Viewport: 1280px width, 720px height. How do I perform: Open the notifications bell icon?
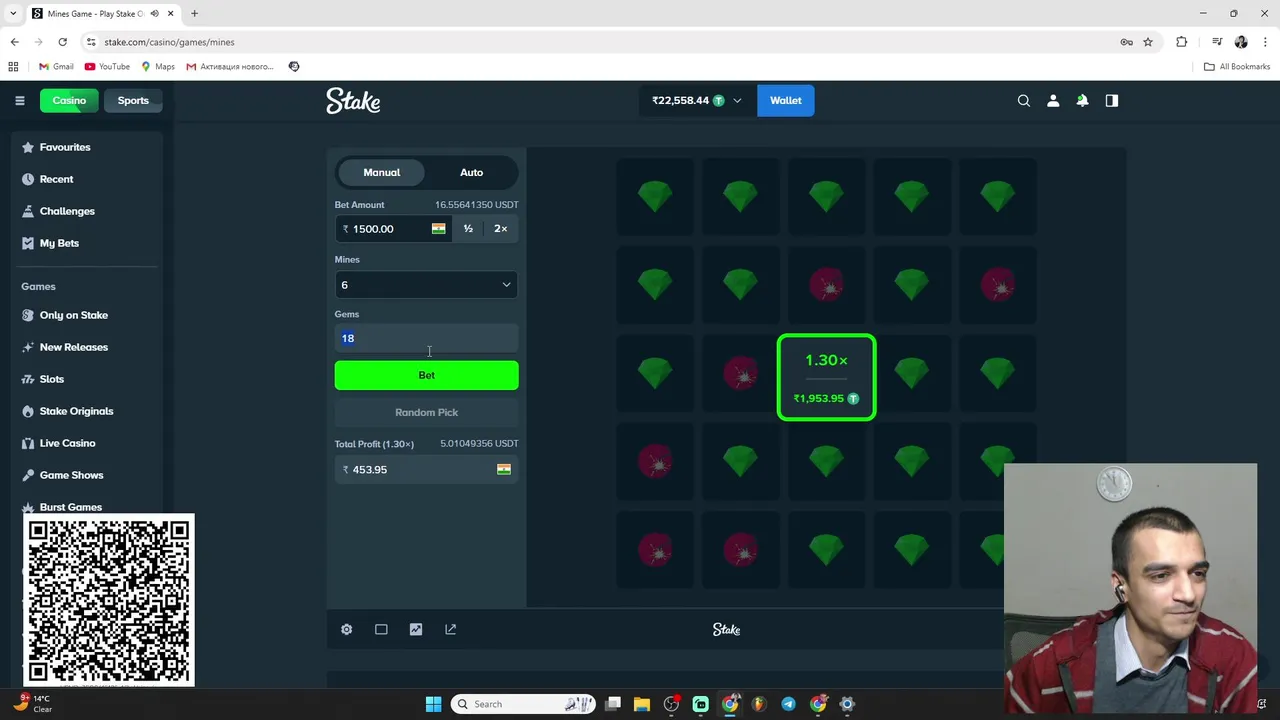click(1082, 100)
